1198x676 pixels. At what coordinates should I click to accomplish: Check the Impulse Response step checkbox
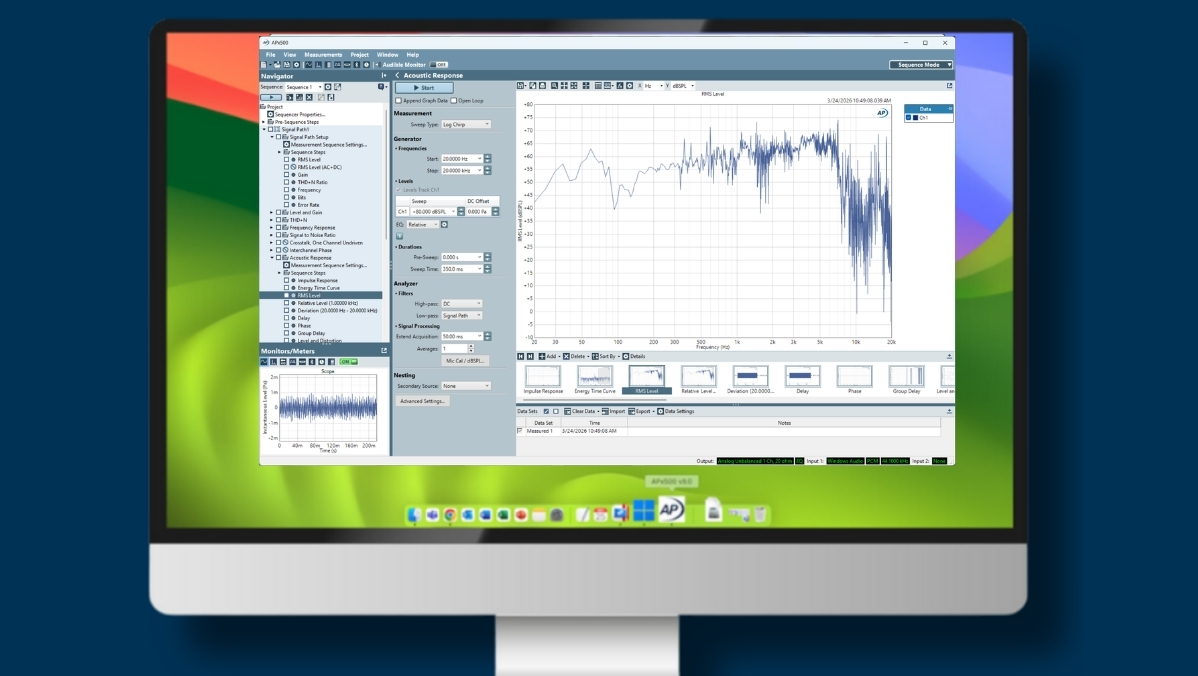(287, 280)
